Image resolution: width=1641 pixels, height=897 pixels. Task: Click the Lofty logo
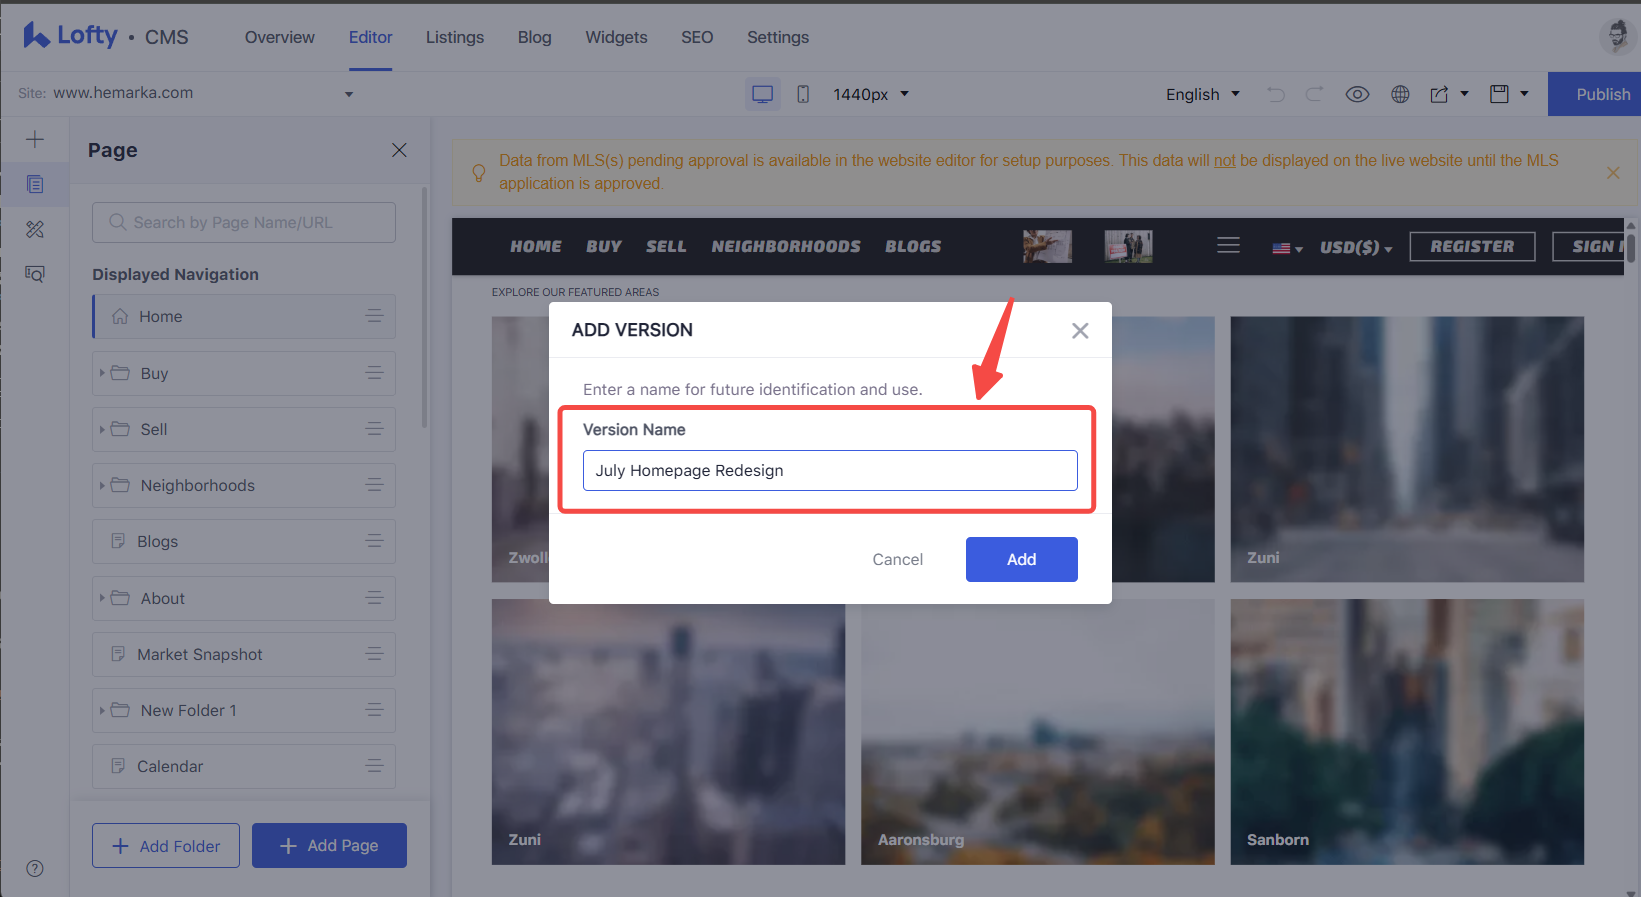[x=70, y=36]
